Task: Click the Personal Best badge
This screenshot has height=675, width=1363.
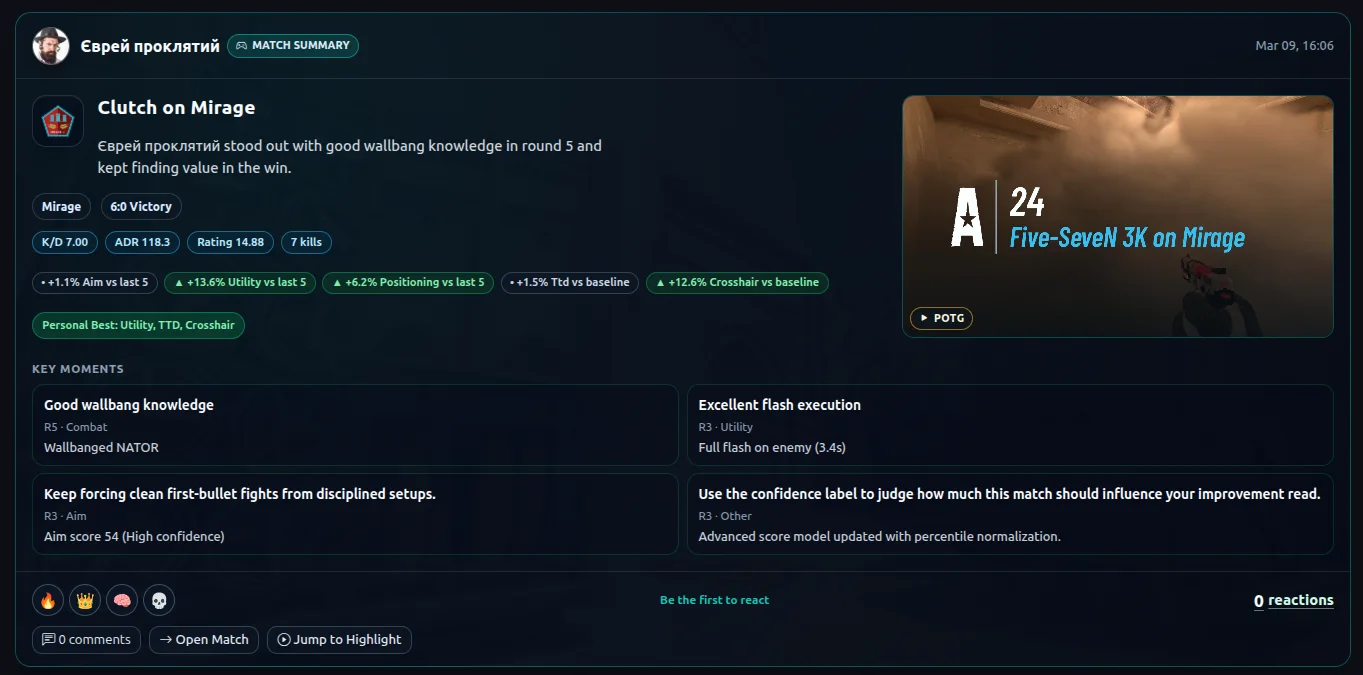Action: click(138, 325)
